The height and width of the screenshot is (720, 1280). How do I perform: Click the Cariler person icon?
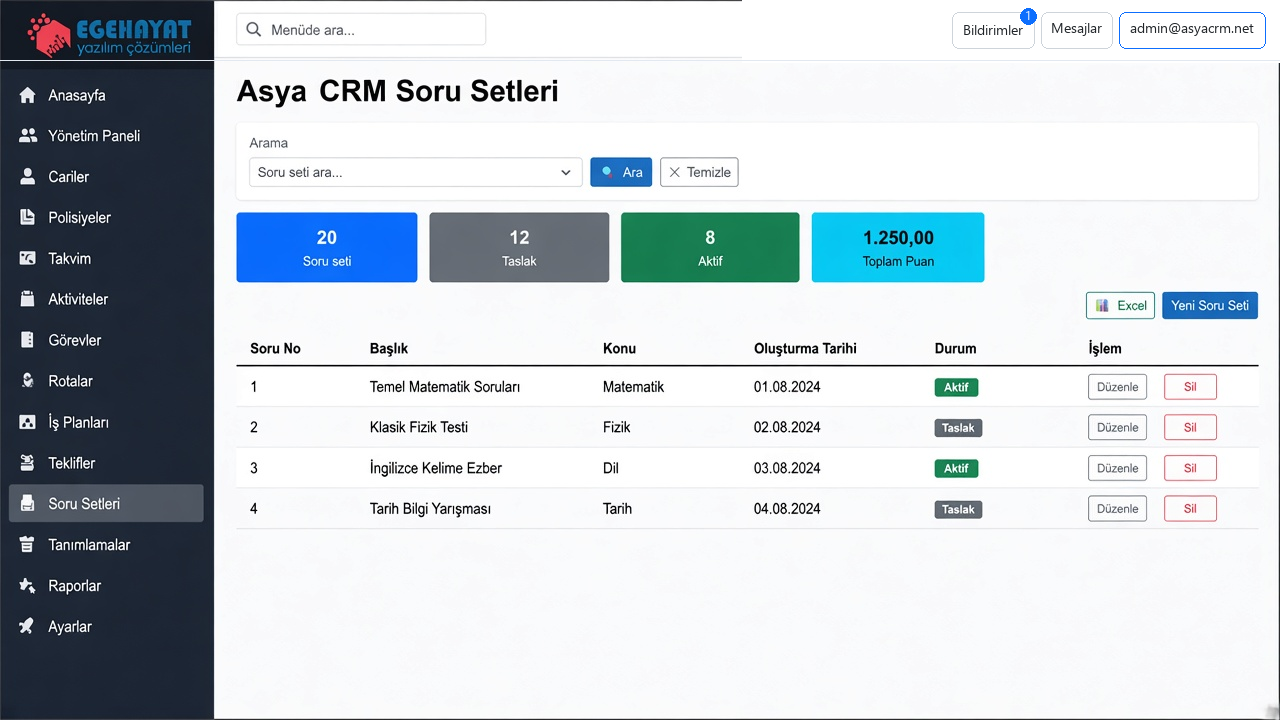coord(28,177)
